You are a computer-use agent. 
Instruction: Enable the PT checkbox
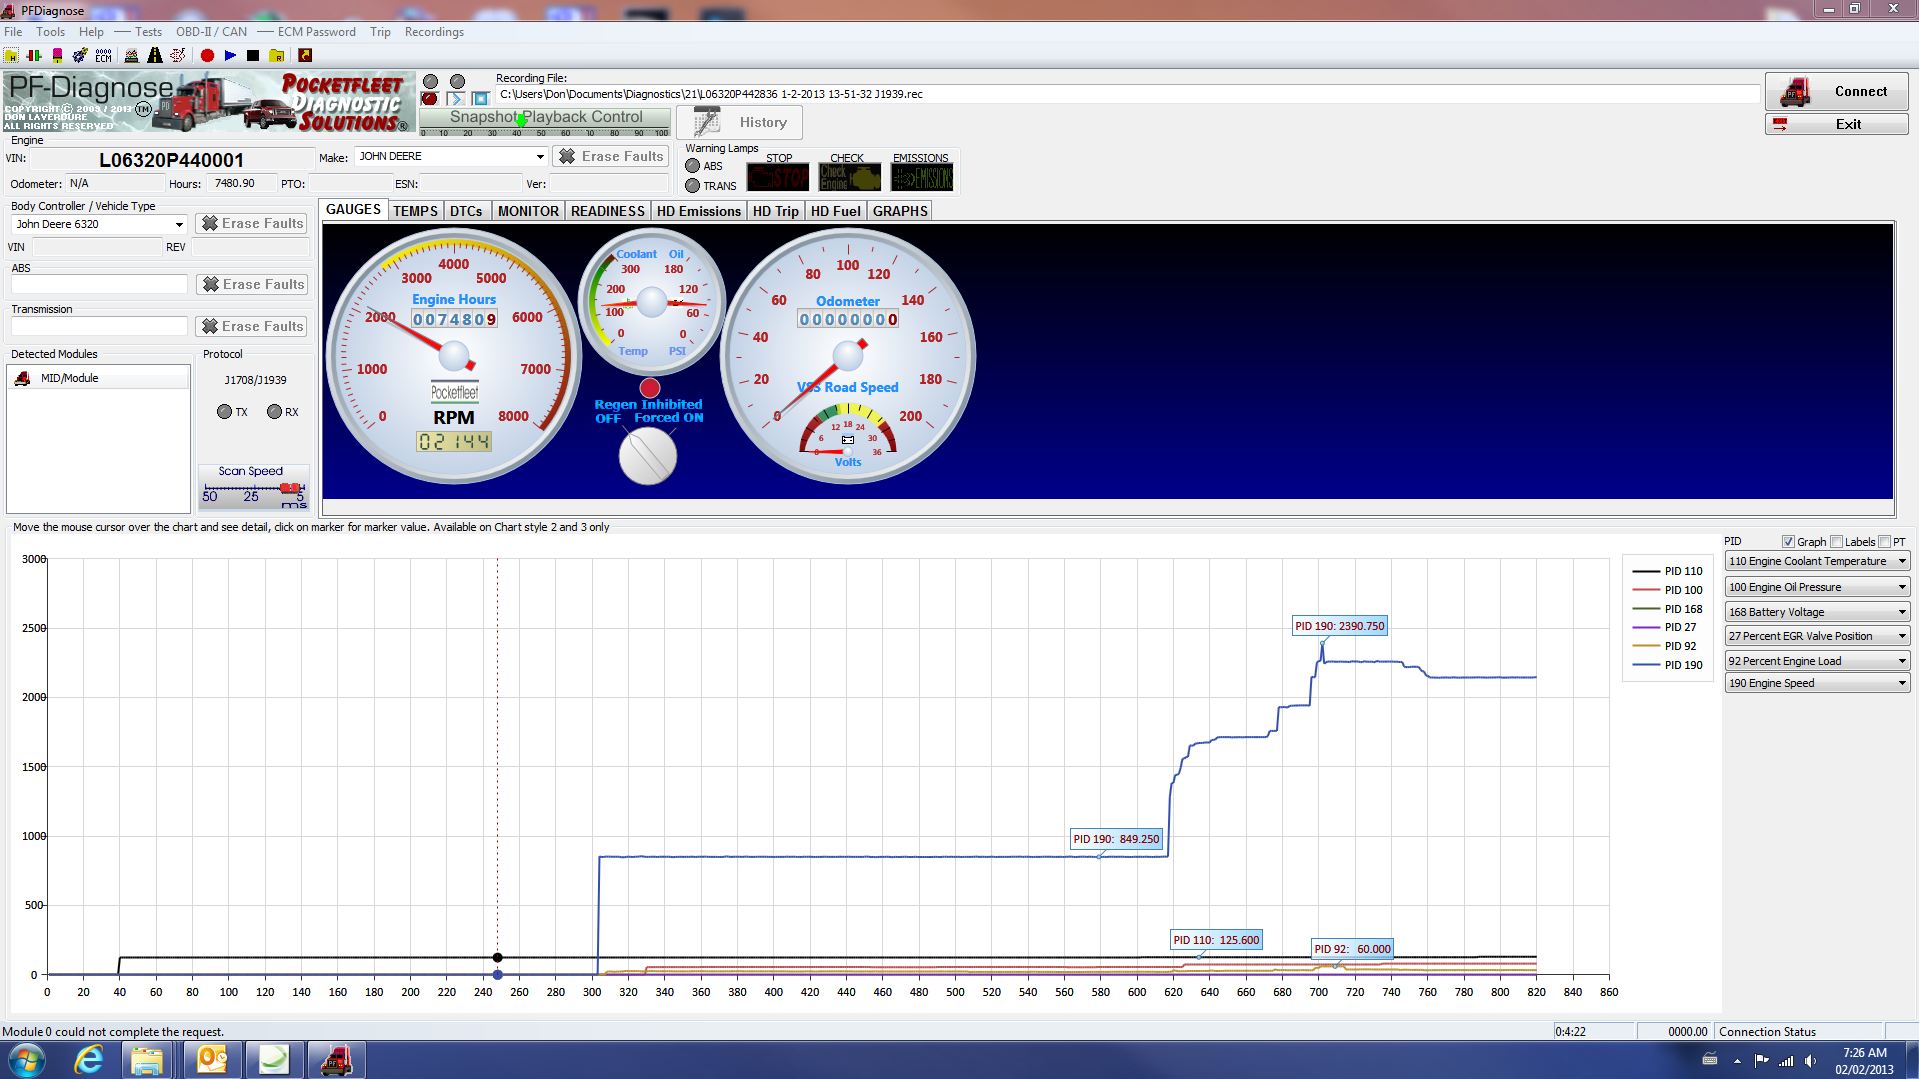pyautogui.click(x=1884, y=542)
